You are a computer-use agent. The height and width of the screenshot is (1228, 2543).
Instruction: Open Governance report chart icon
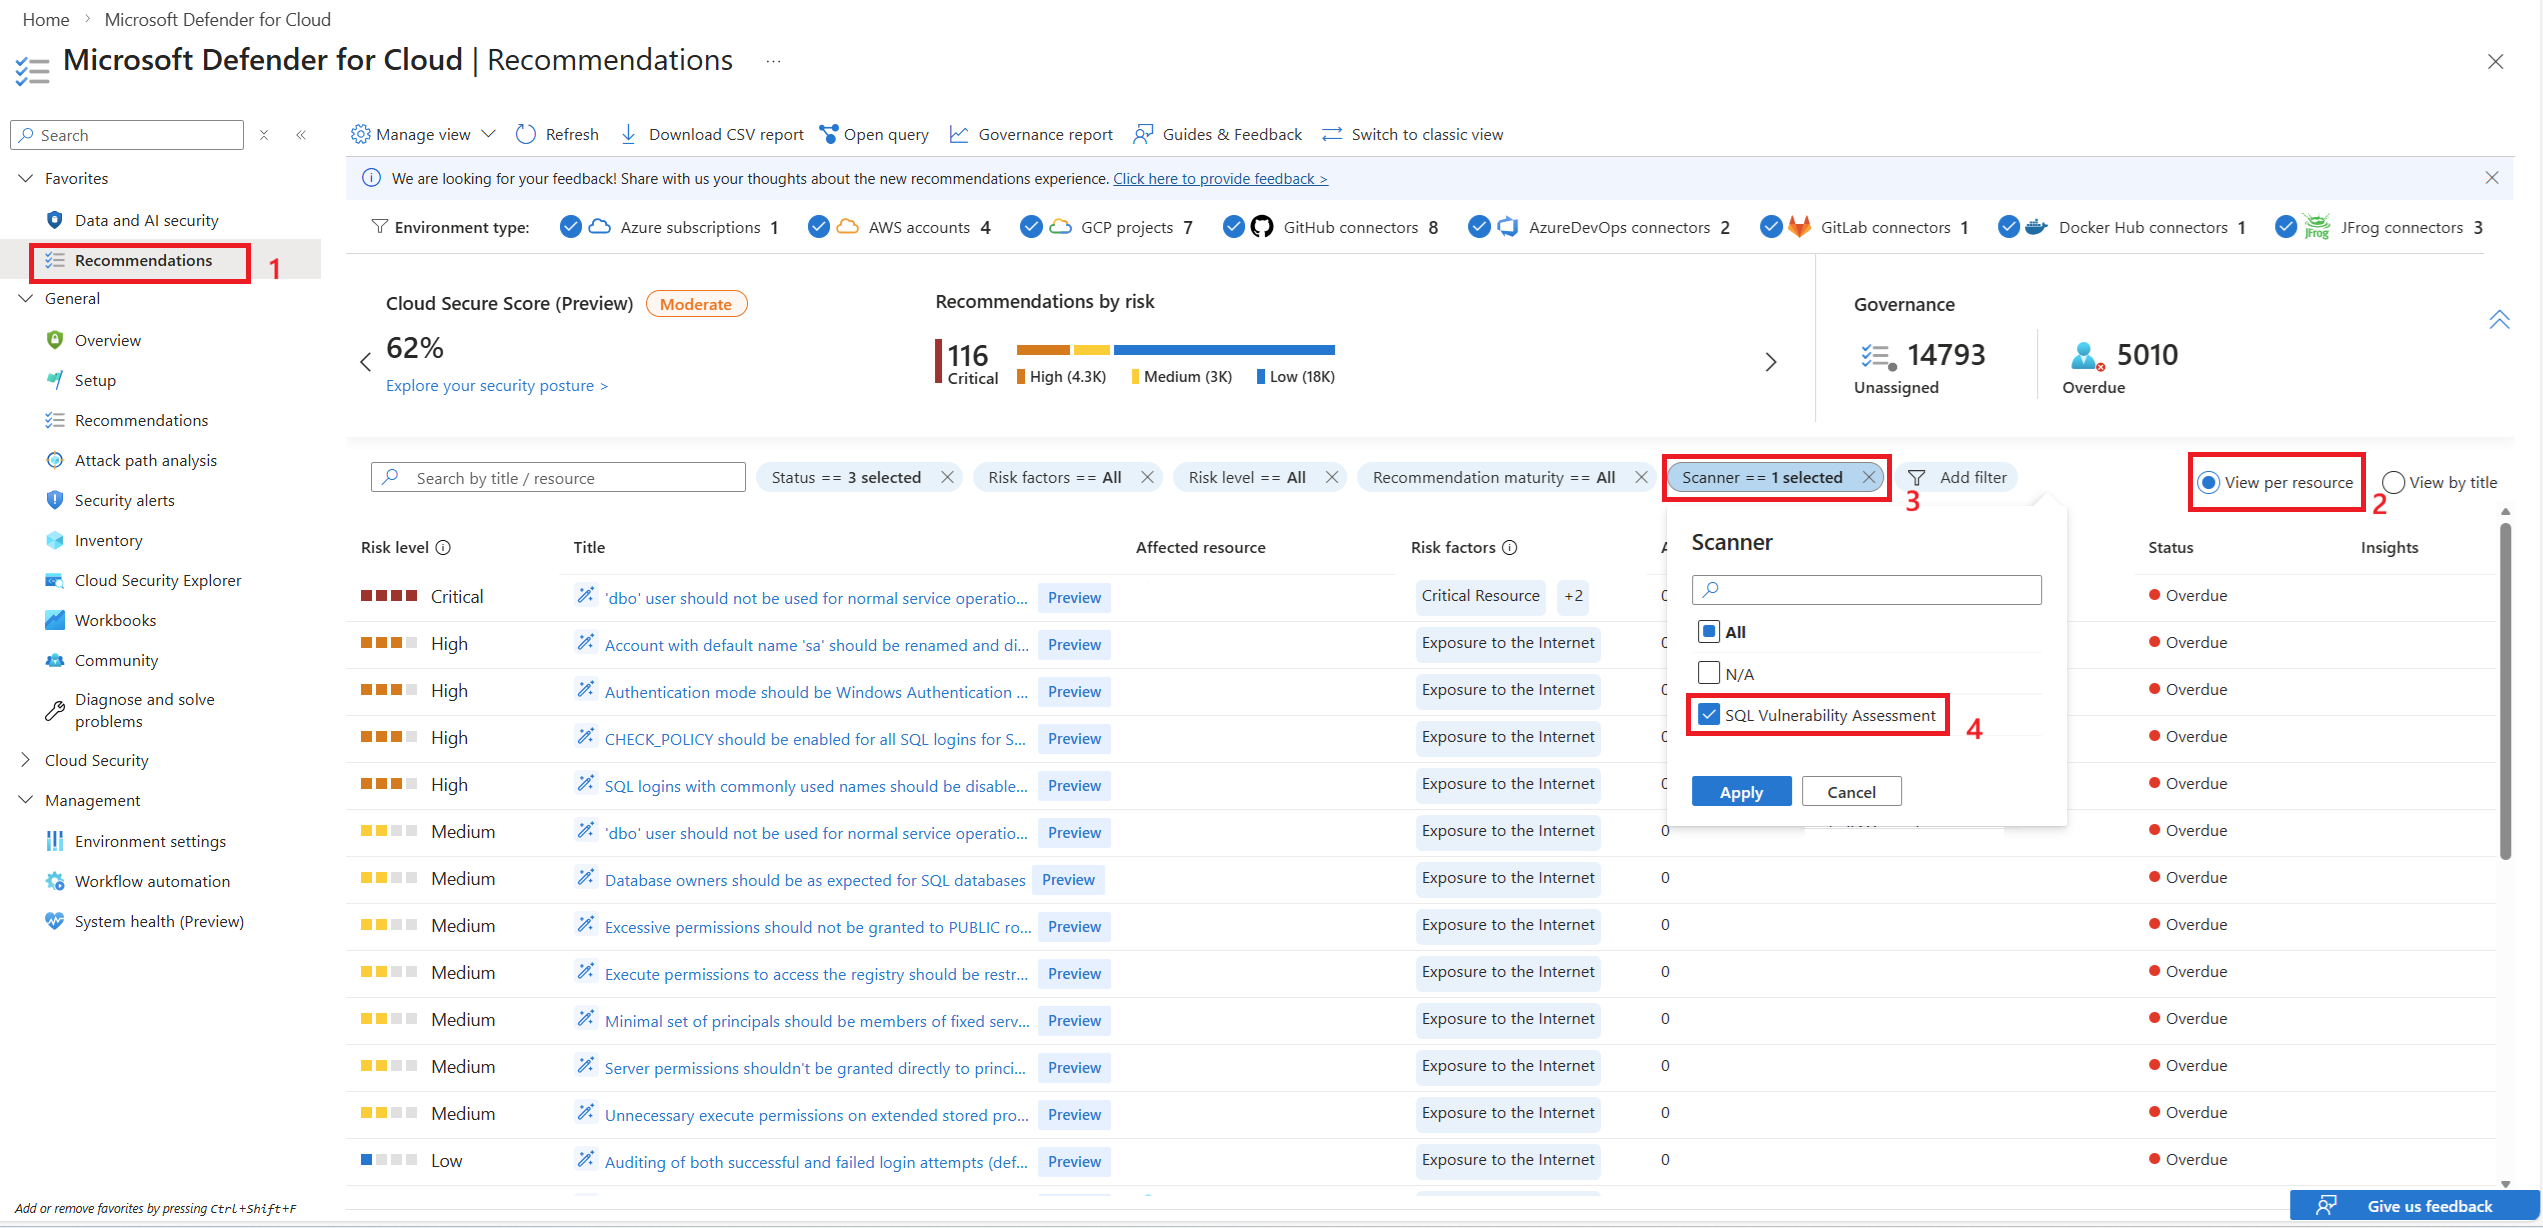(x=958, y=134)
